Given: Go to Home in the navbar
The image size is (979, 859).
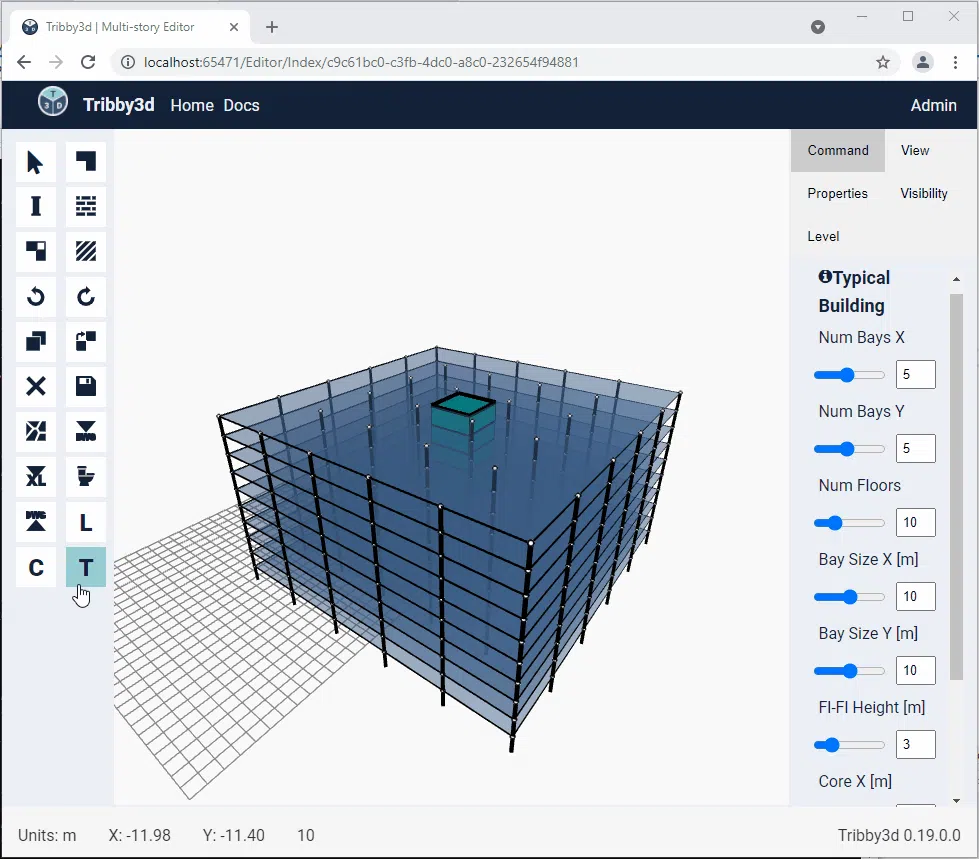Looking at the screenshot, I should point(192,106).
